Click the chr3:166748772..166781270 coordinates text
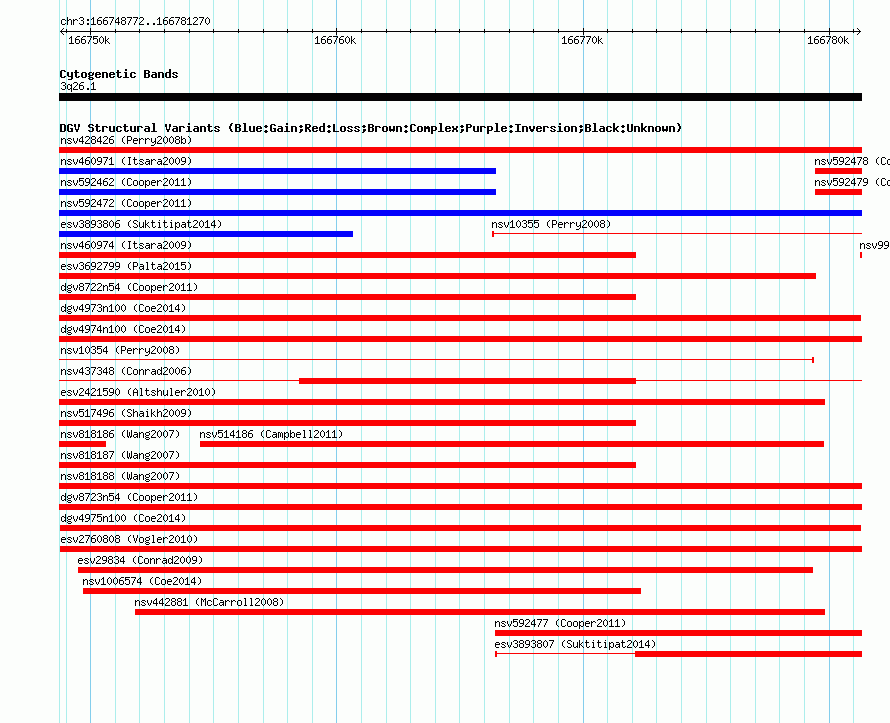 click(135, 21)
